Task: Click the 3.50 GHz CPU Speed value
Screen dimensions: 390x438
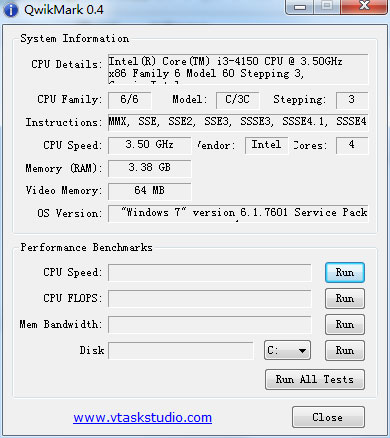Action: pos(150,145)
